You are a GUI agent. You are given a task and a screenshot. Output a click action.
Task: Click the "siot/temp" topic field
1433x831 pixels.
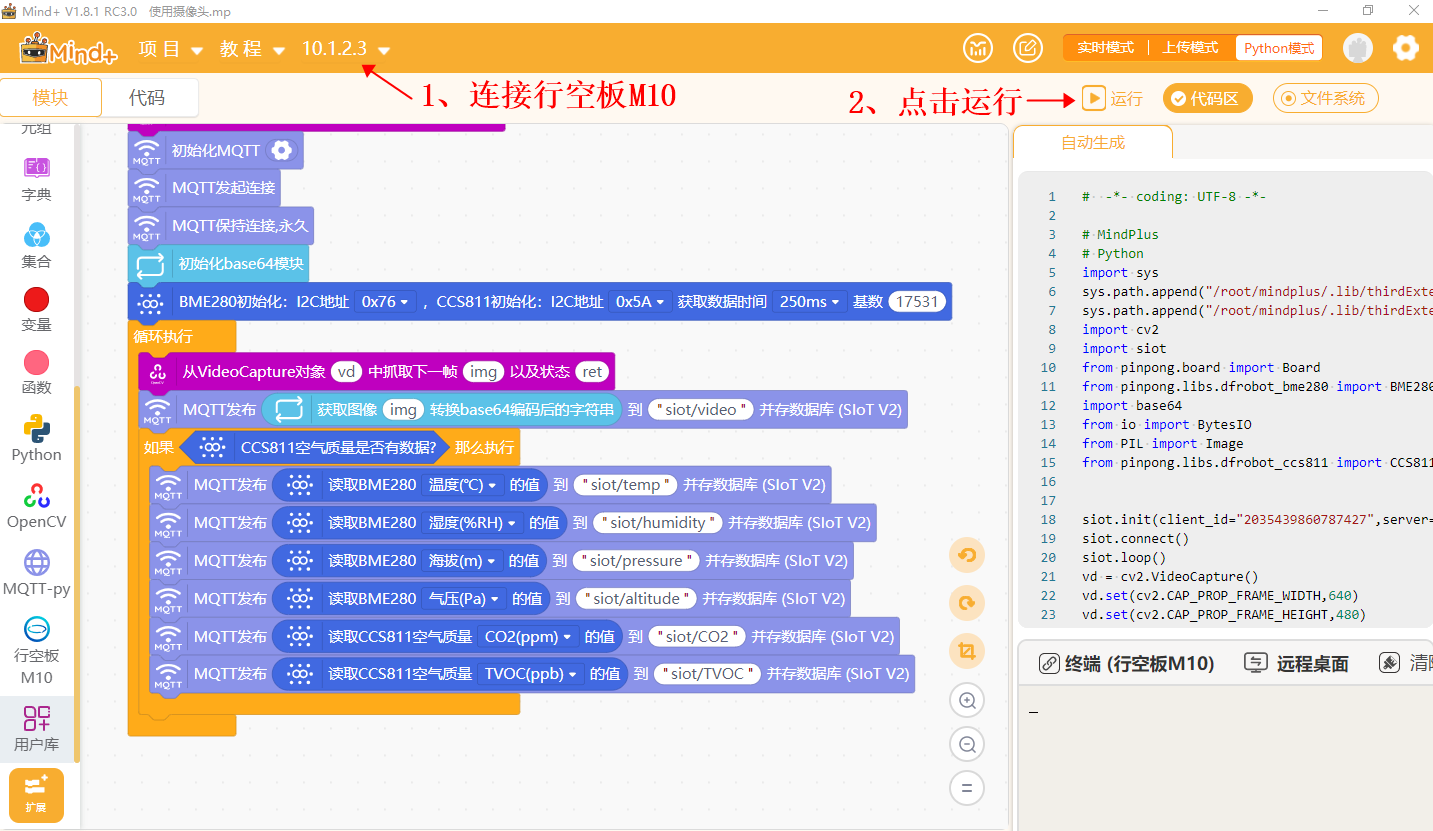coord(627,485)
